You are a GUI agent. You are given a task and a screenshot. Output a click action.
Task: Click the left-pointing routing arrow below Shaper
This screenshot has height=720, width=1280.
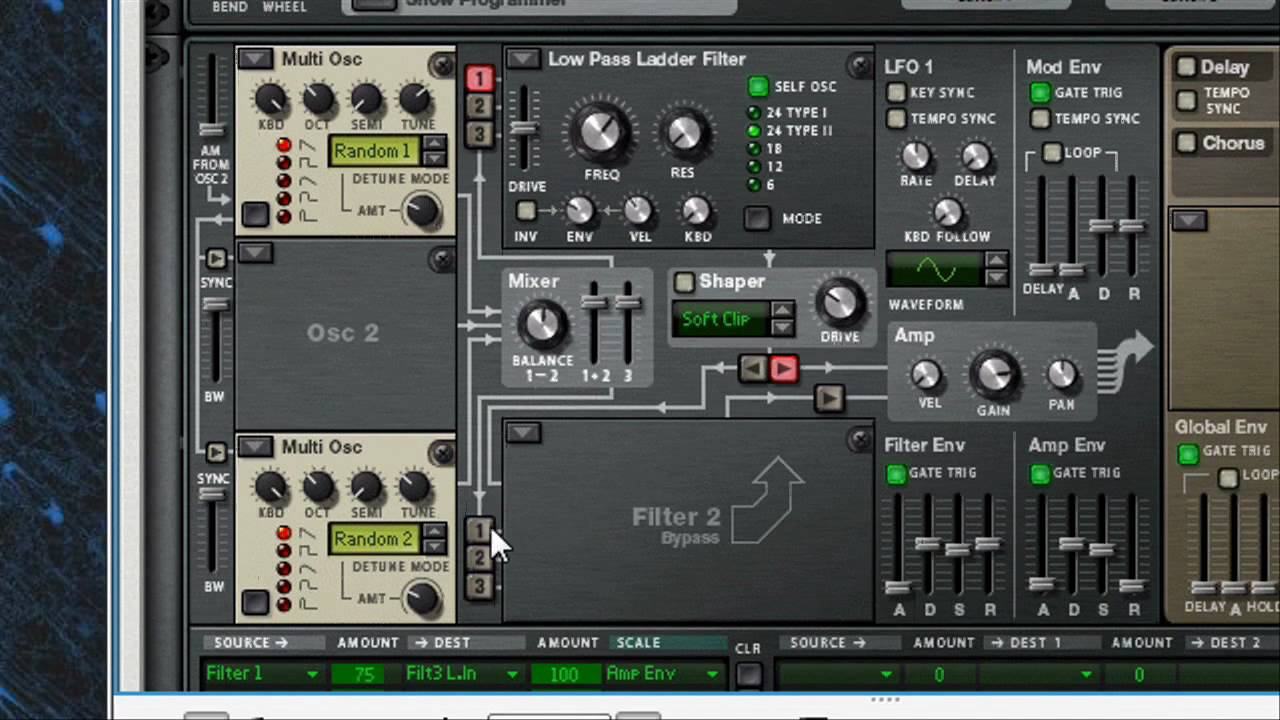tap(753, 369)
